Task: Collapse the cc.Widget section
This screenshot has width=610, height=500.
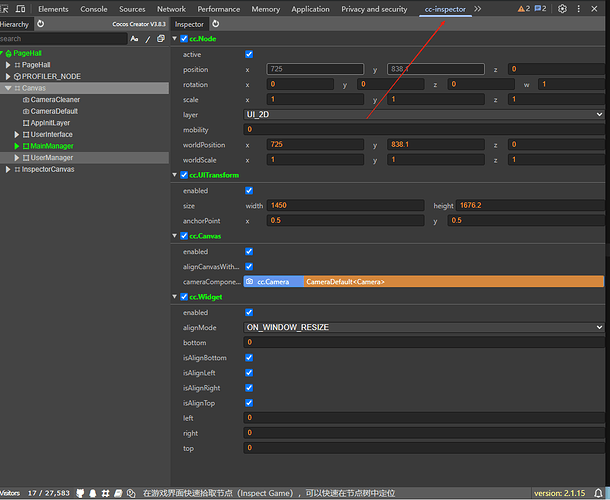Action: click(x=175, y=297)
